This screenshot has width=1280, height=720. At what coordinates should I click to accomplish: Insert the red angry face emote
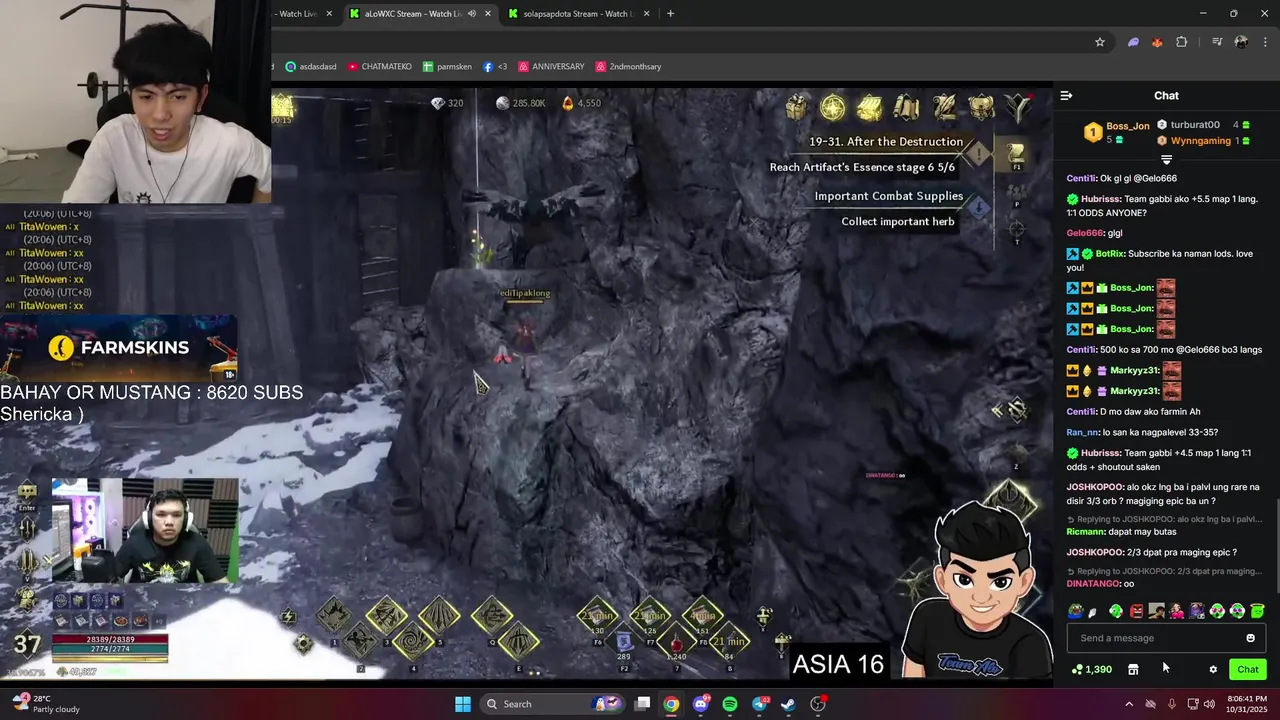pos(1136,611)
